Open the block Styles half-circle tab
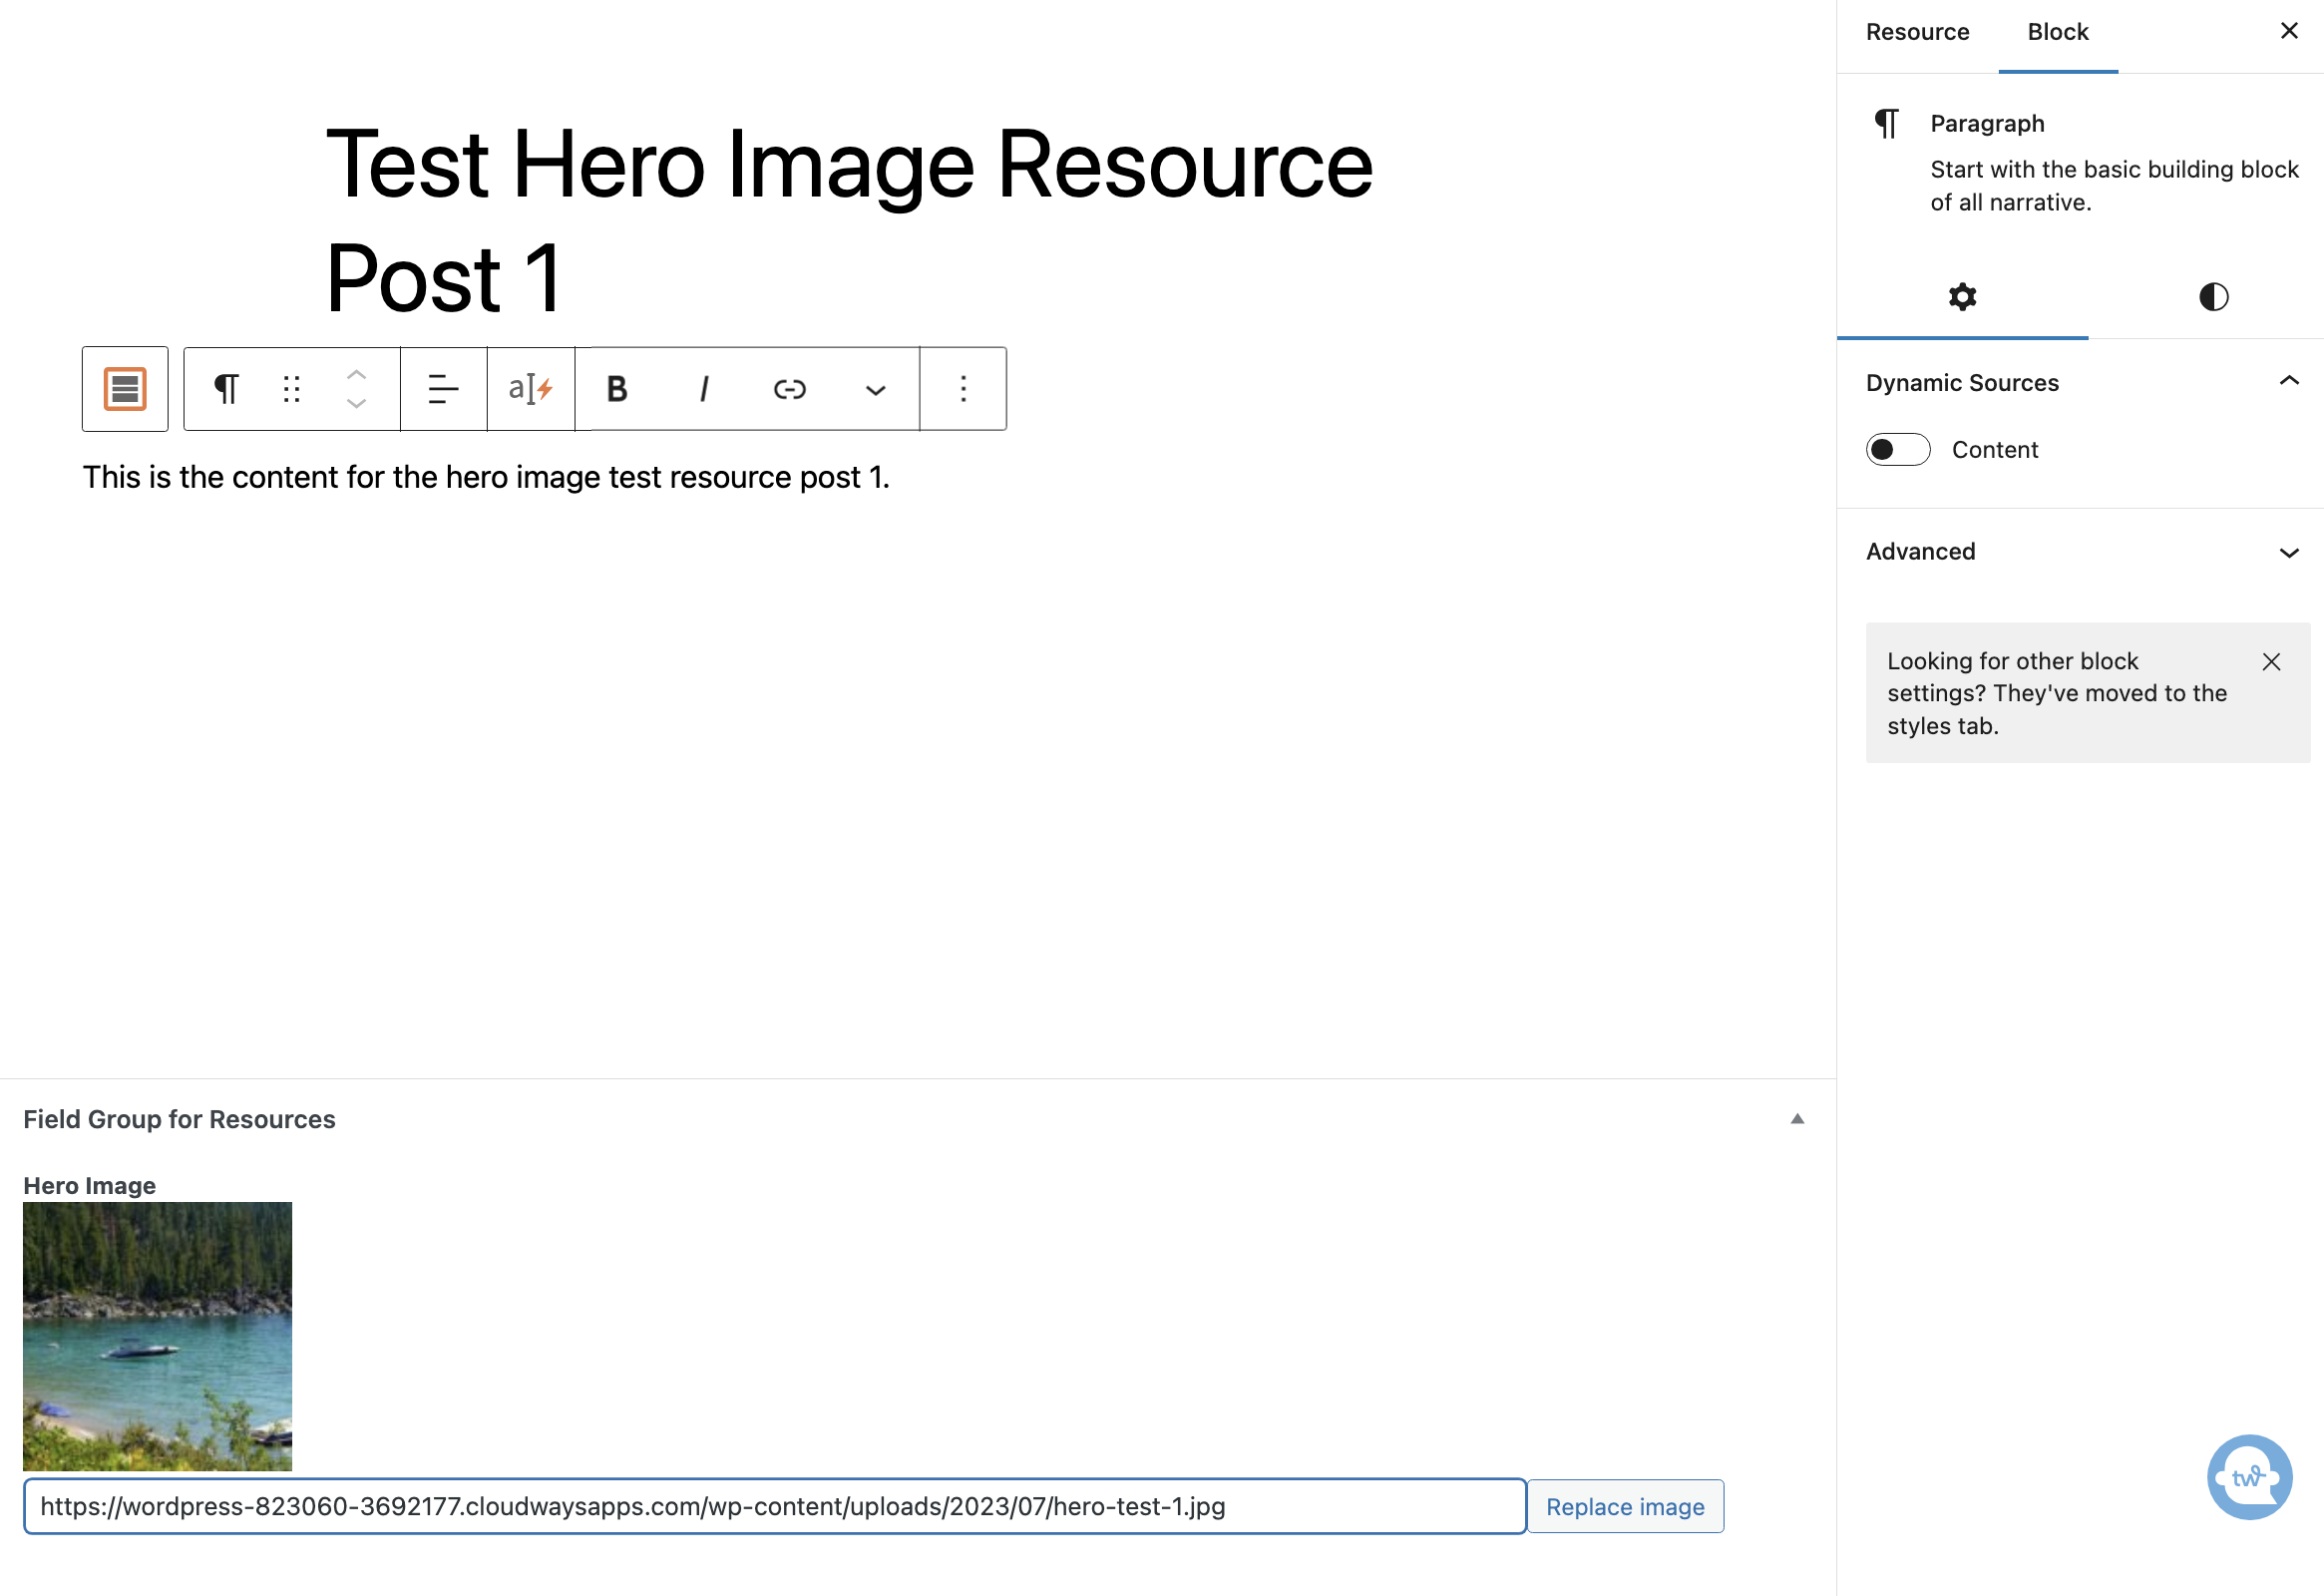The image size is (2324, 1596). pos(2213,297)
